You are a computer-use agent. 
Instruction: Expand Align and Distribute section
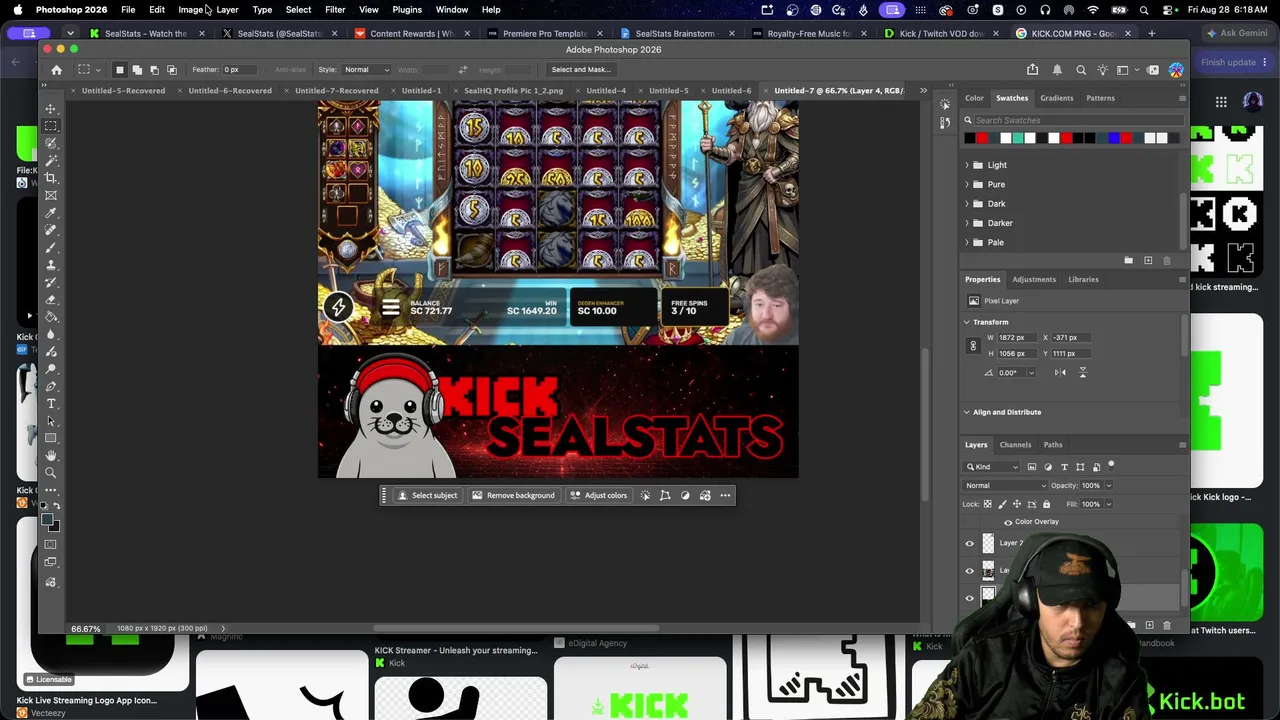coord(967,412)
